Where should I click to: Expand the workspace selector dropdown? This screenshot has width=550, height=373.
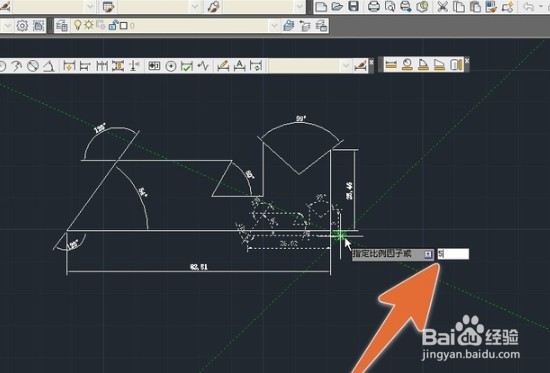tap(8, 26)
